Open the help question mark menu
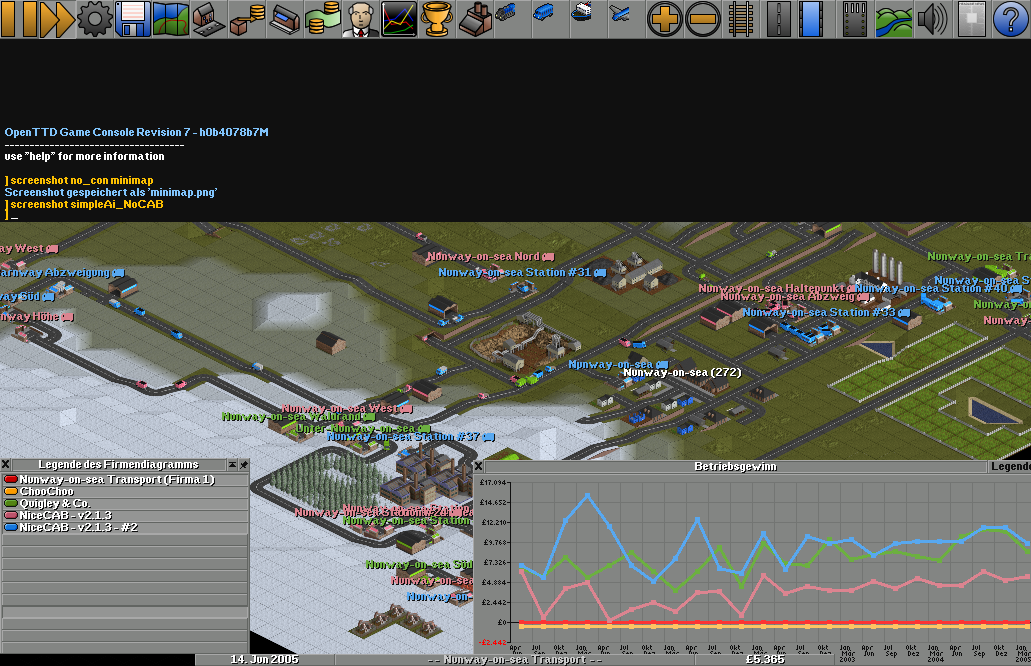The height and width of the screenshot is (666, 1031). (x=1009, y=19)
